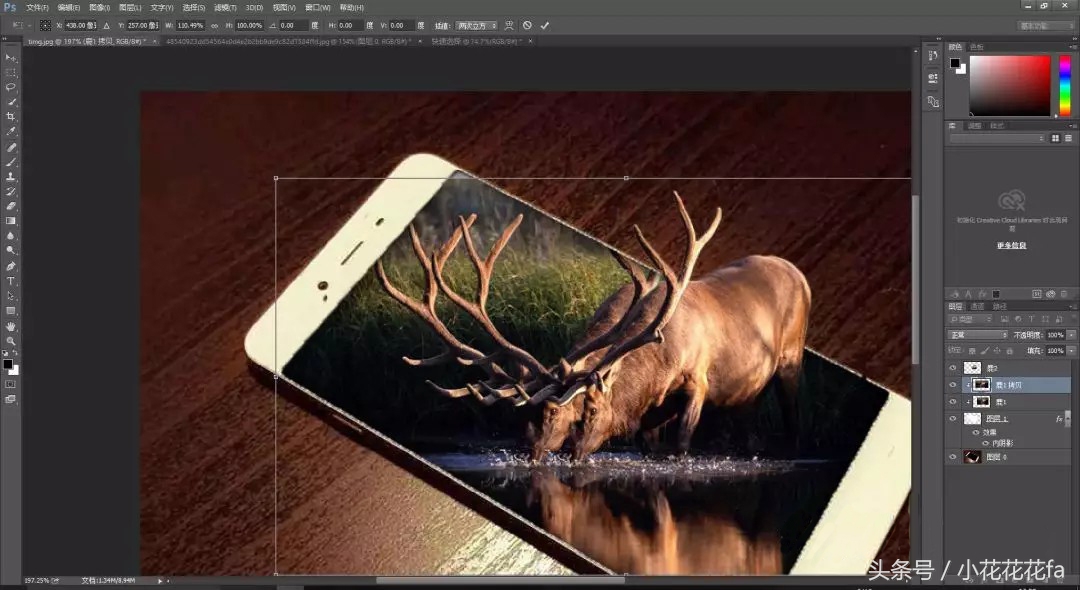
Task: Select the Zoom tool
Action: pyautogui.click(x=12, y=340)
